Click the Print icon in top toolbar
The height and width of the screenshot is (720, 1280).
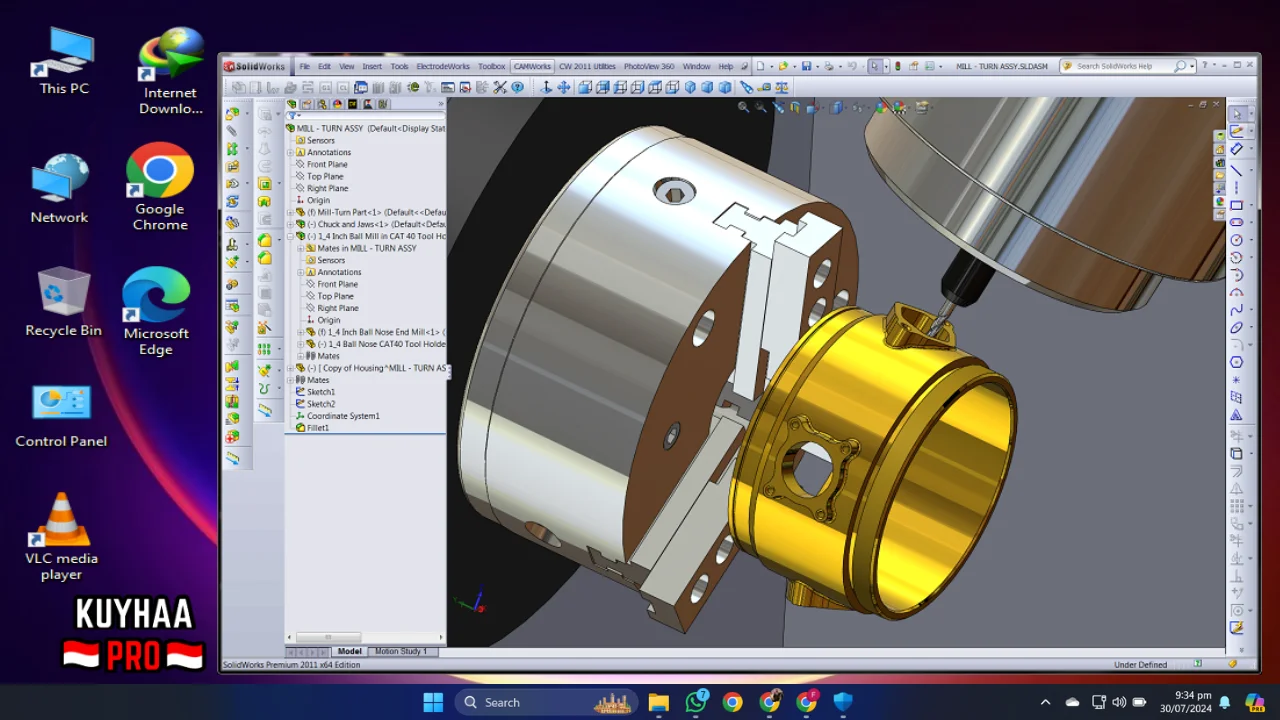click(x=828, y=66)
